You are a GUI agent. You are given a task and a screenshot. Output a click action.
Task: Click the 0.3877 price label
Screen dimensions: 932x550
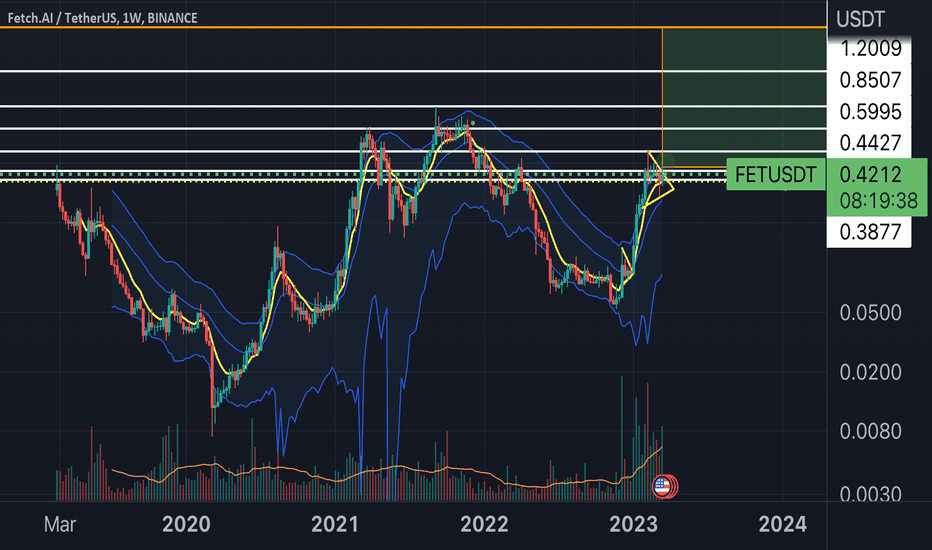click(x=870, y=232)
